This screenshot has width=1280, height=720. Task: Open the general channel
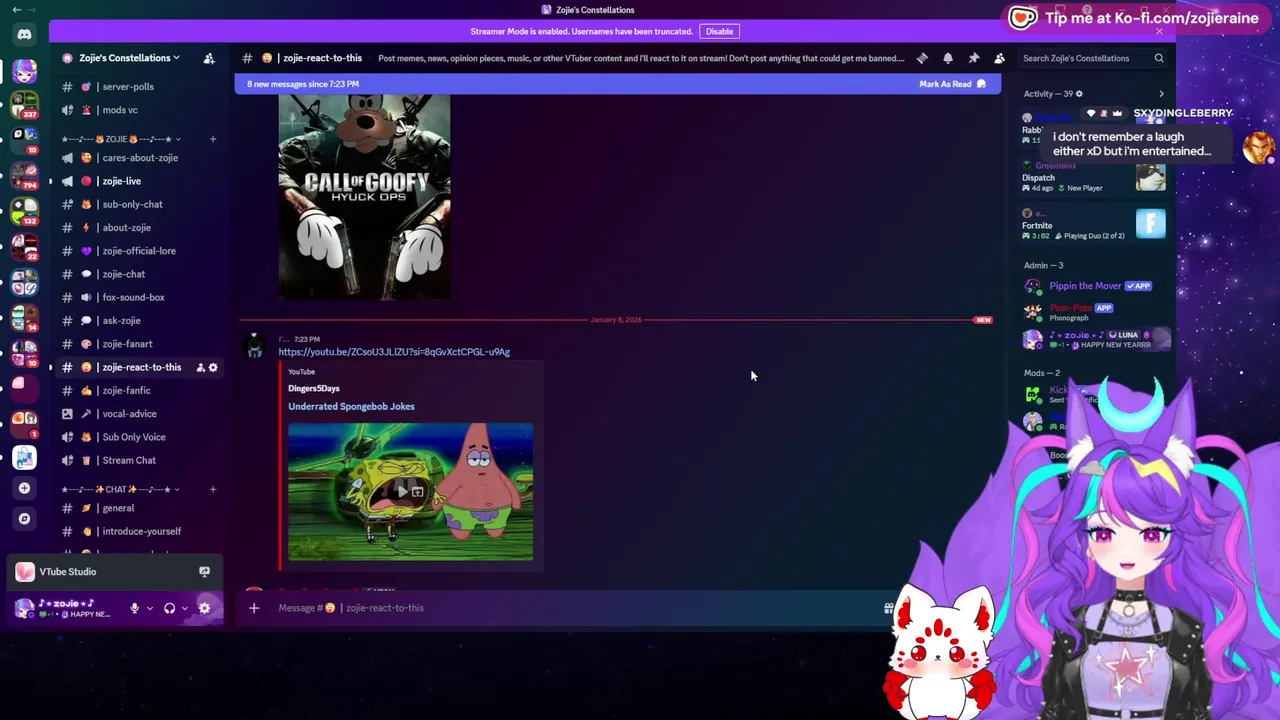coord(139,508)
